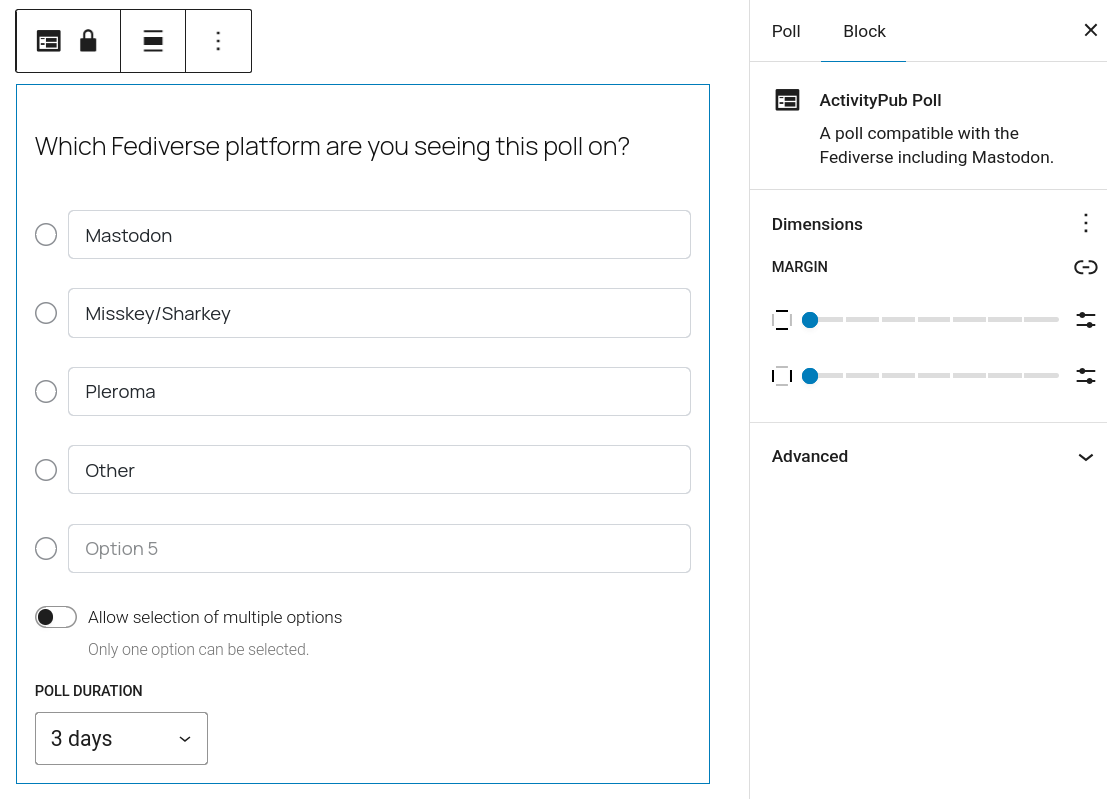Screen dimensions: 1107x799
Task: Toggle Allow selection of multiple options
Action: click(x=56, y=617)
